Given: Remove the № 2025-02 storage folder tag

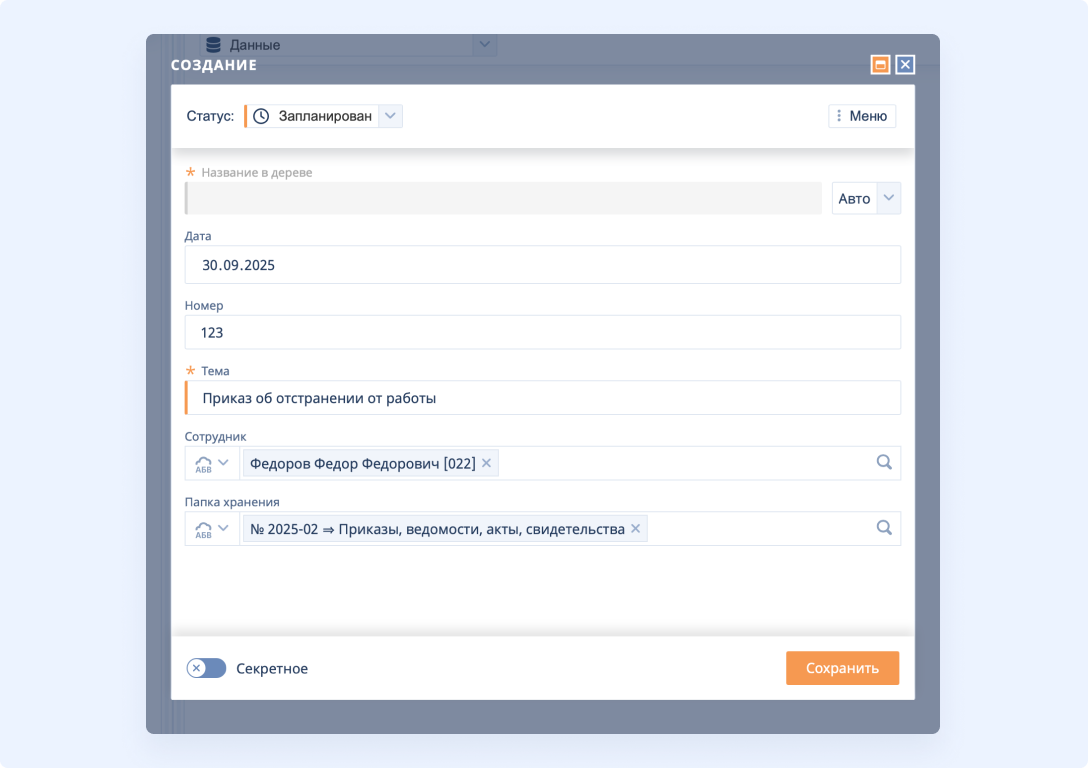Looking at the screenshot, I should tap(635, 529).
